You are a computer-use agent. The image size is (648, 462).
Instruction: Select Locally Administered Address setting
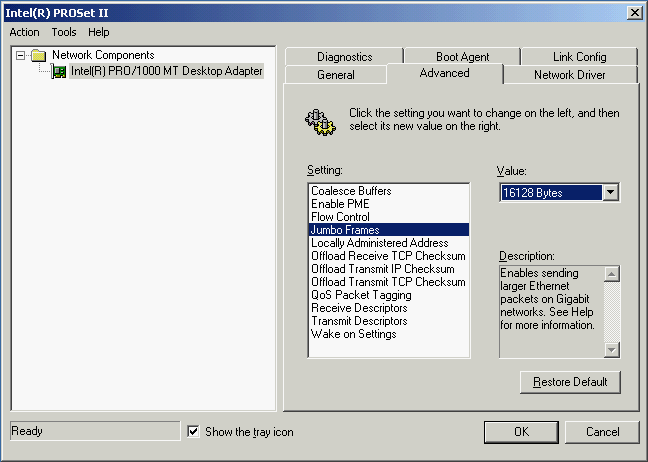(x=389, y=243)
